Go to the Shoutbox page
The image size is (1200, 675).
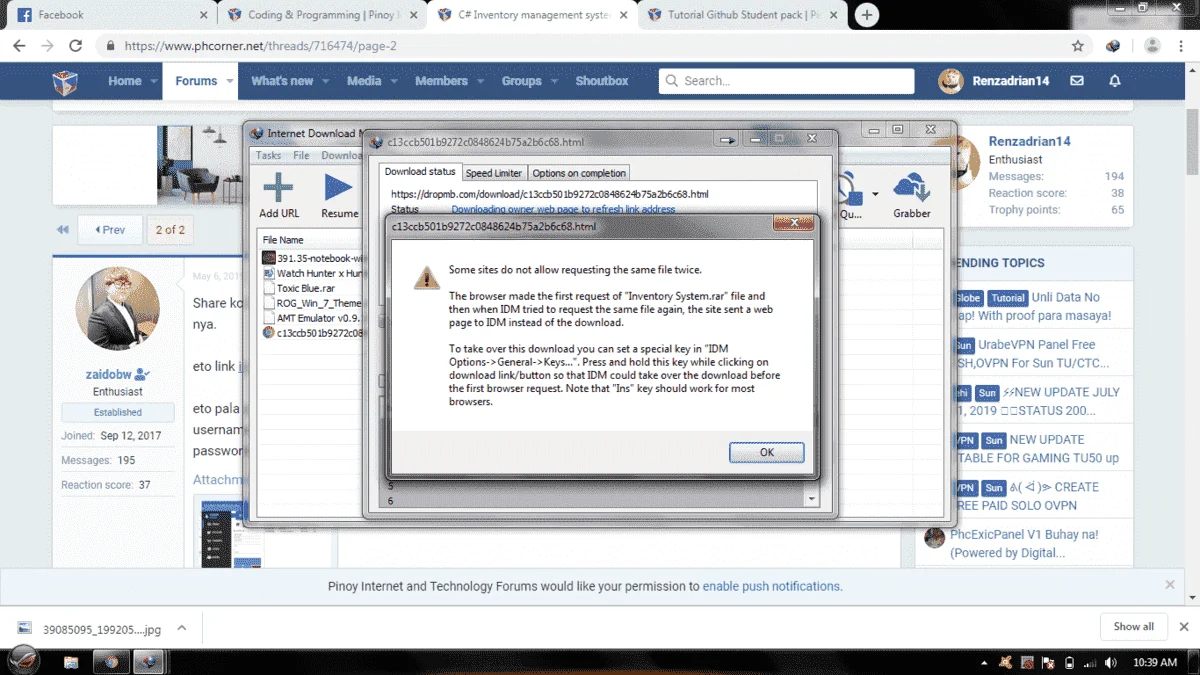(602, 81)
